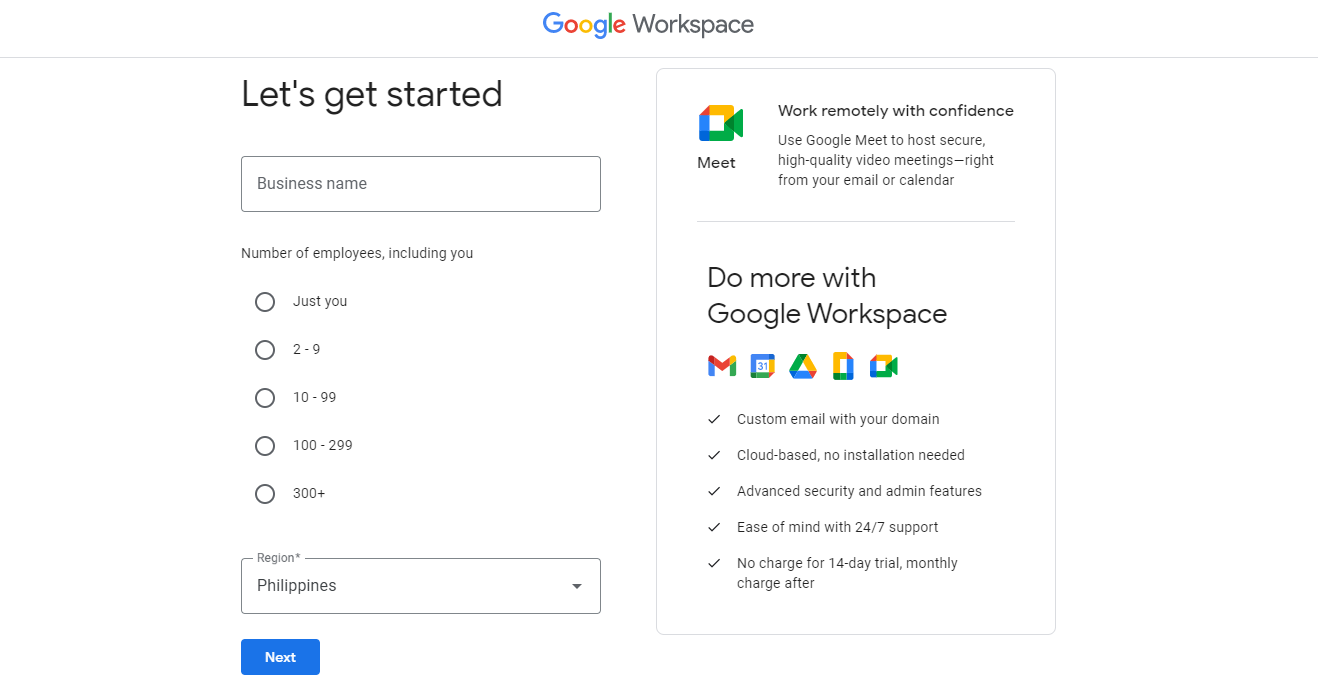Click the Google Calendar icon
The height and width of the screenshot is (686, 1318).
click(763, 366)
